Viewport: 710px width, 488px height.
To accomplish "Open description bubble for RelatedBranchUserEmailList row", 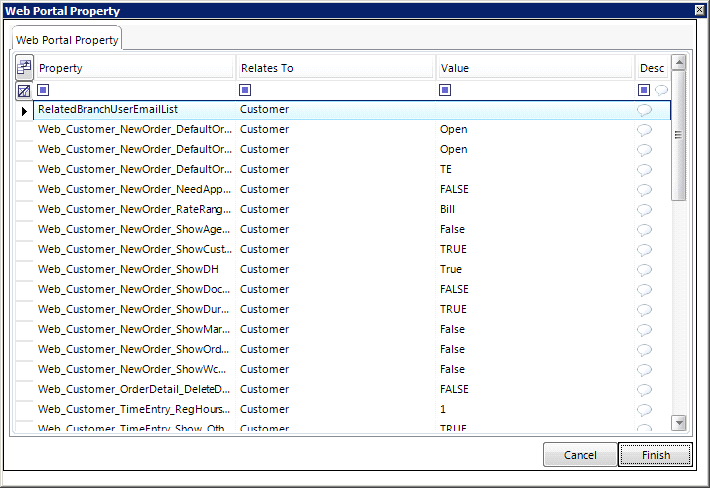I will 644,110.
